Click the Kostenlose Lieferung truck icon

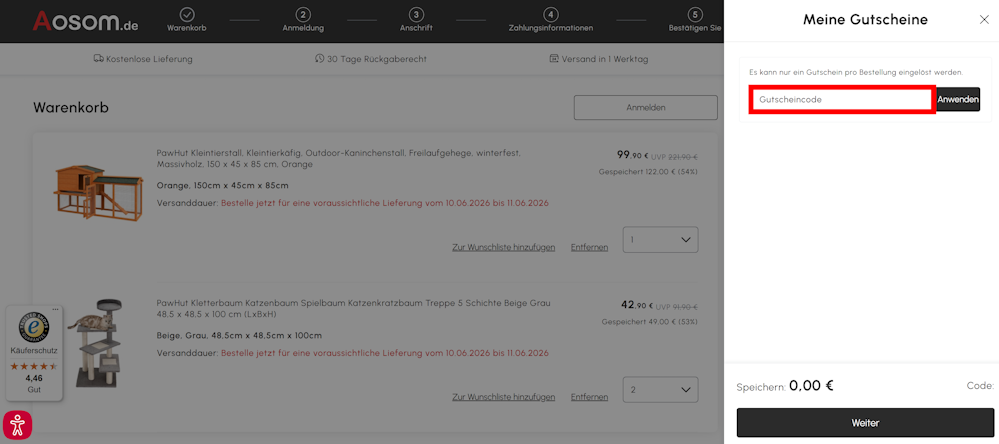98,59
